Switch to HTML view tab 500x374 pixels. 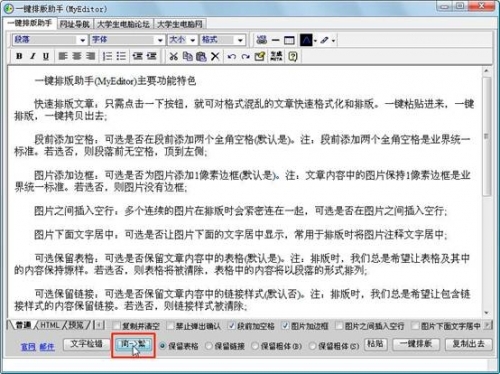(x=50, y=325)
